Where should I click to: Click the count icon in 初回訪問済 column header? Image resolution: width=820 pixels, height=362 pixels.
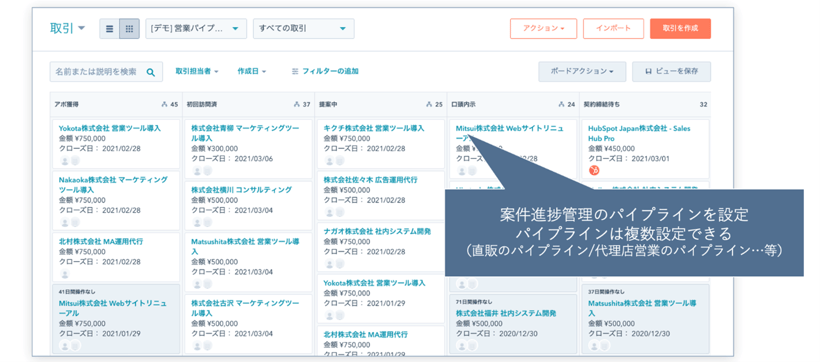[x=297, y=105]
